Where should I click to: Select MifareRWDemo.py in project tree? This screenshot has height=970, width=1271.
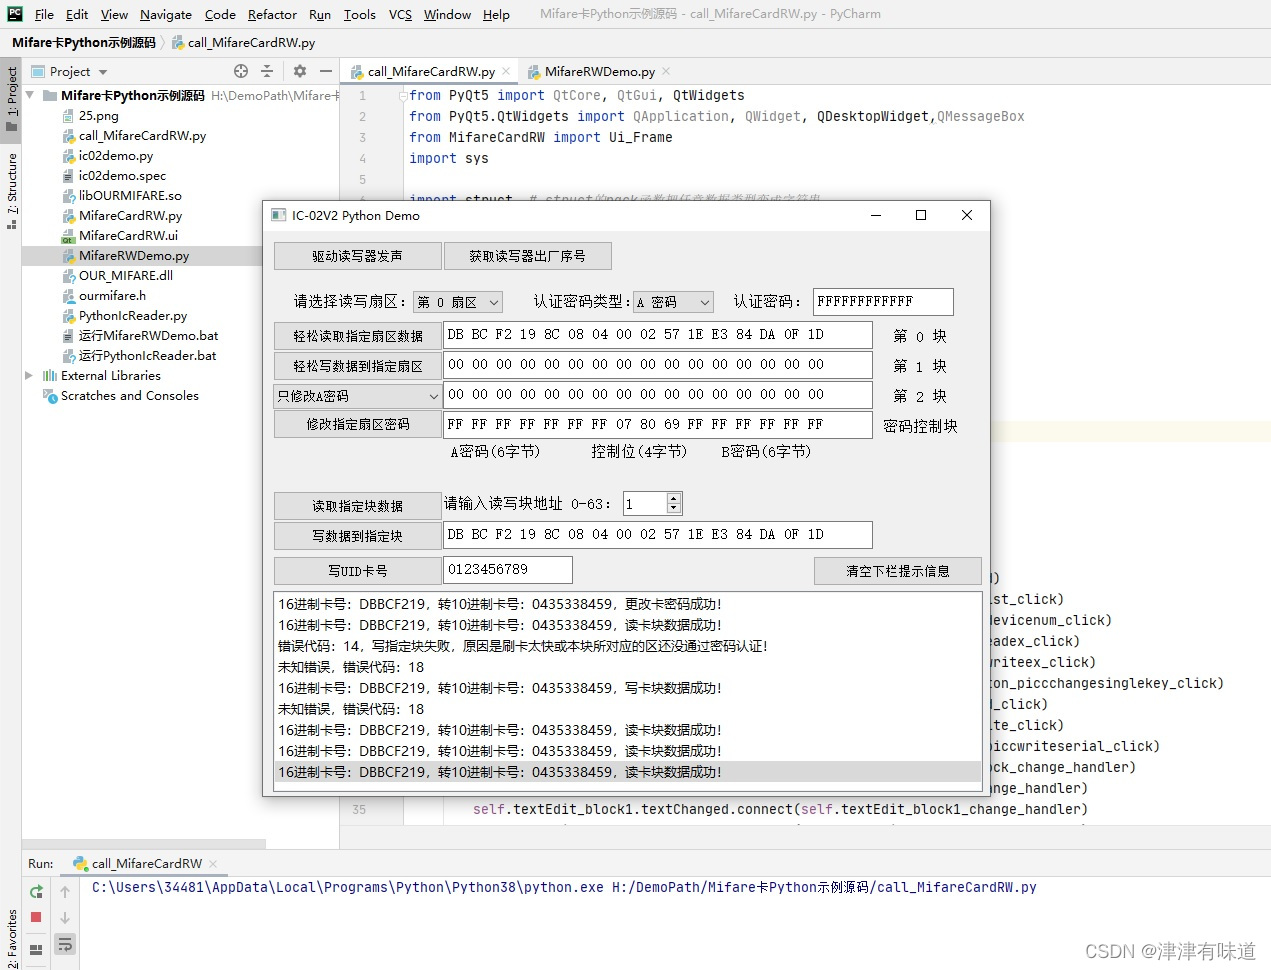134,255
